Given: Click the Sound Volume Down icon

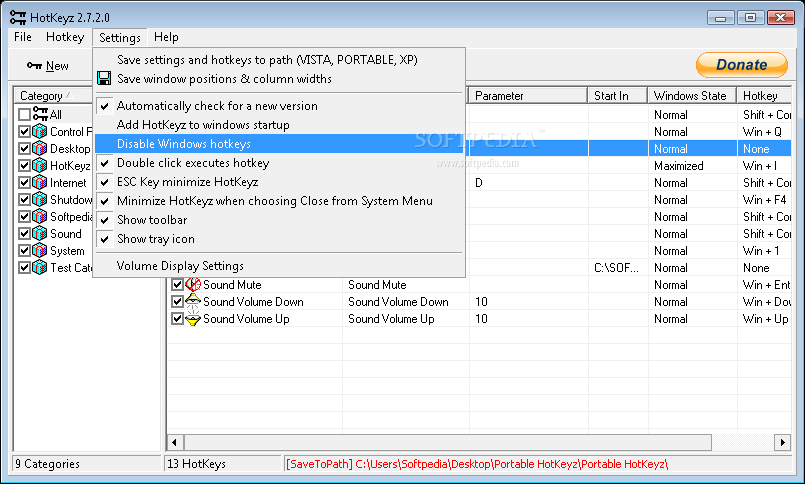Looking at the screenshot, I should click(193, 301).
